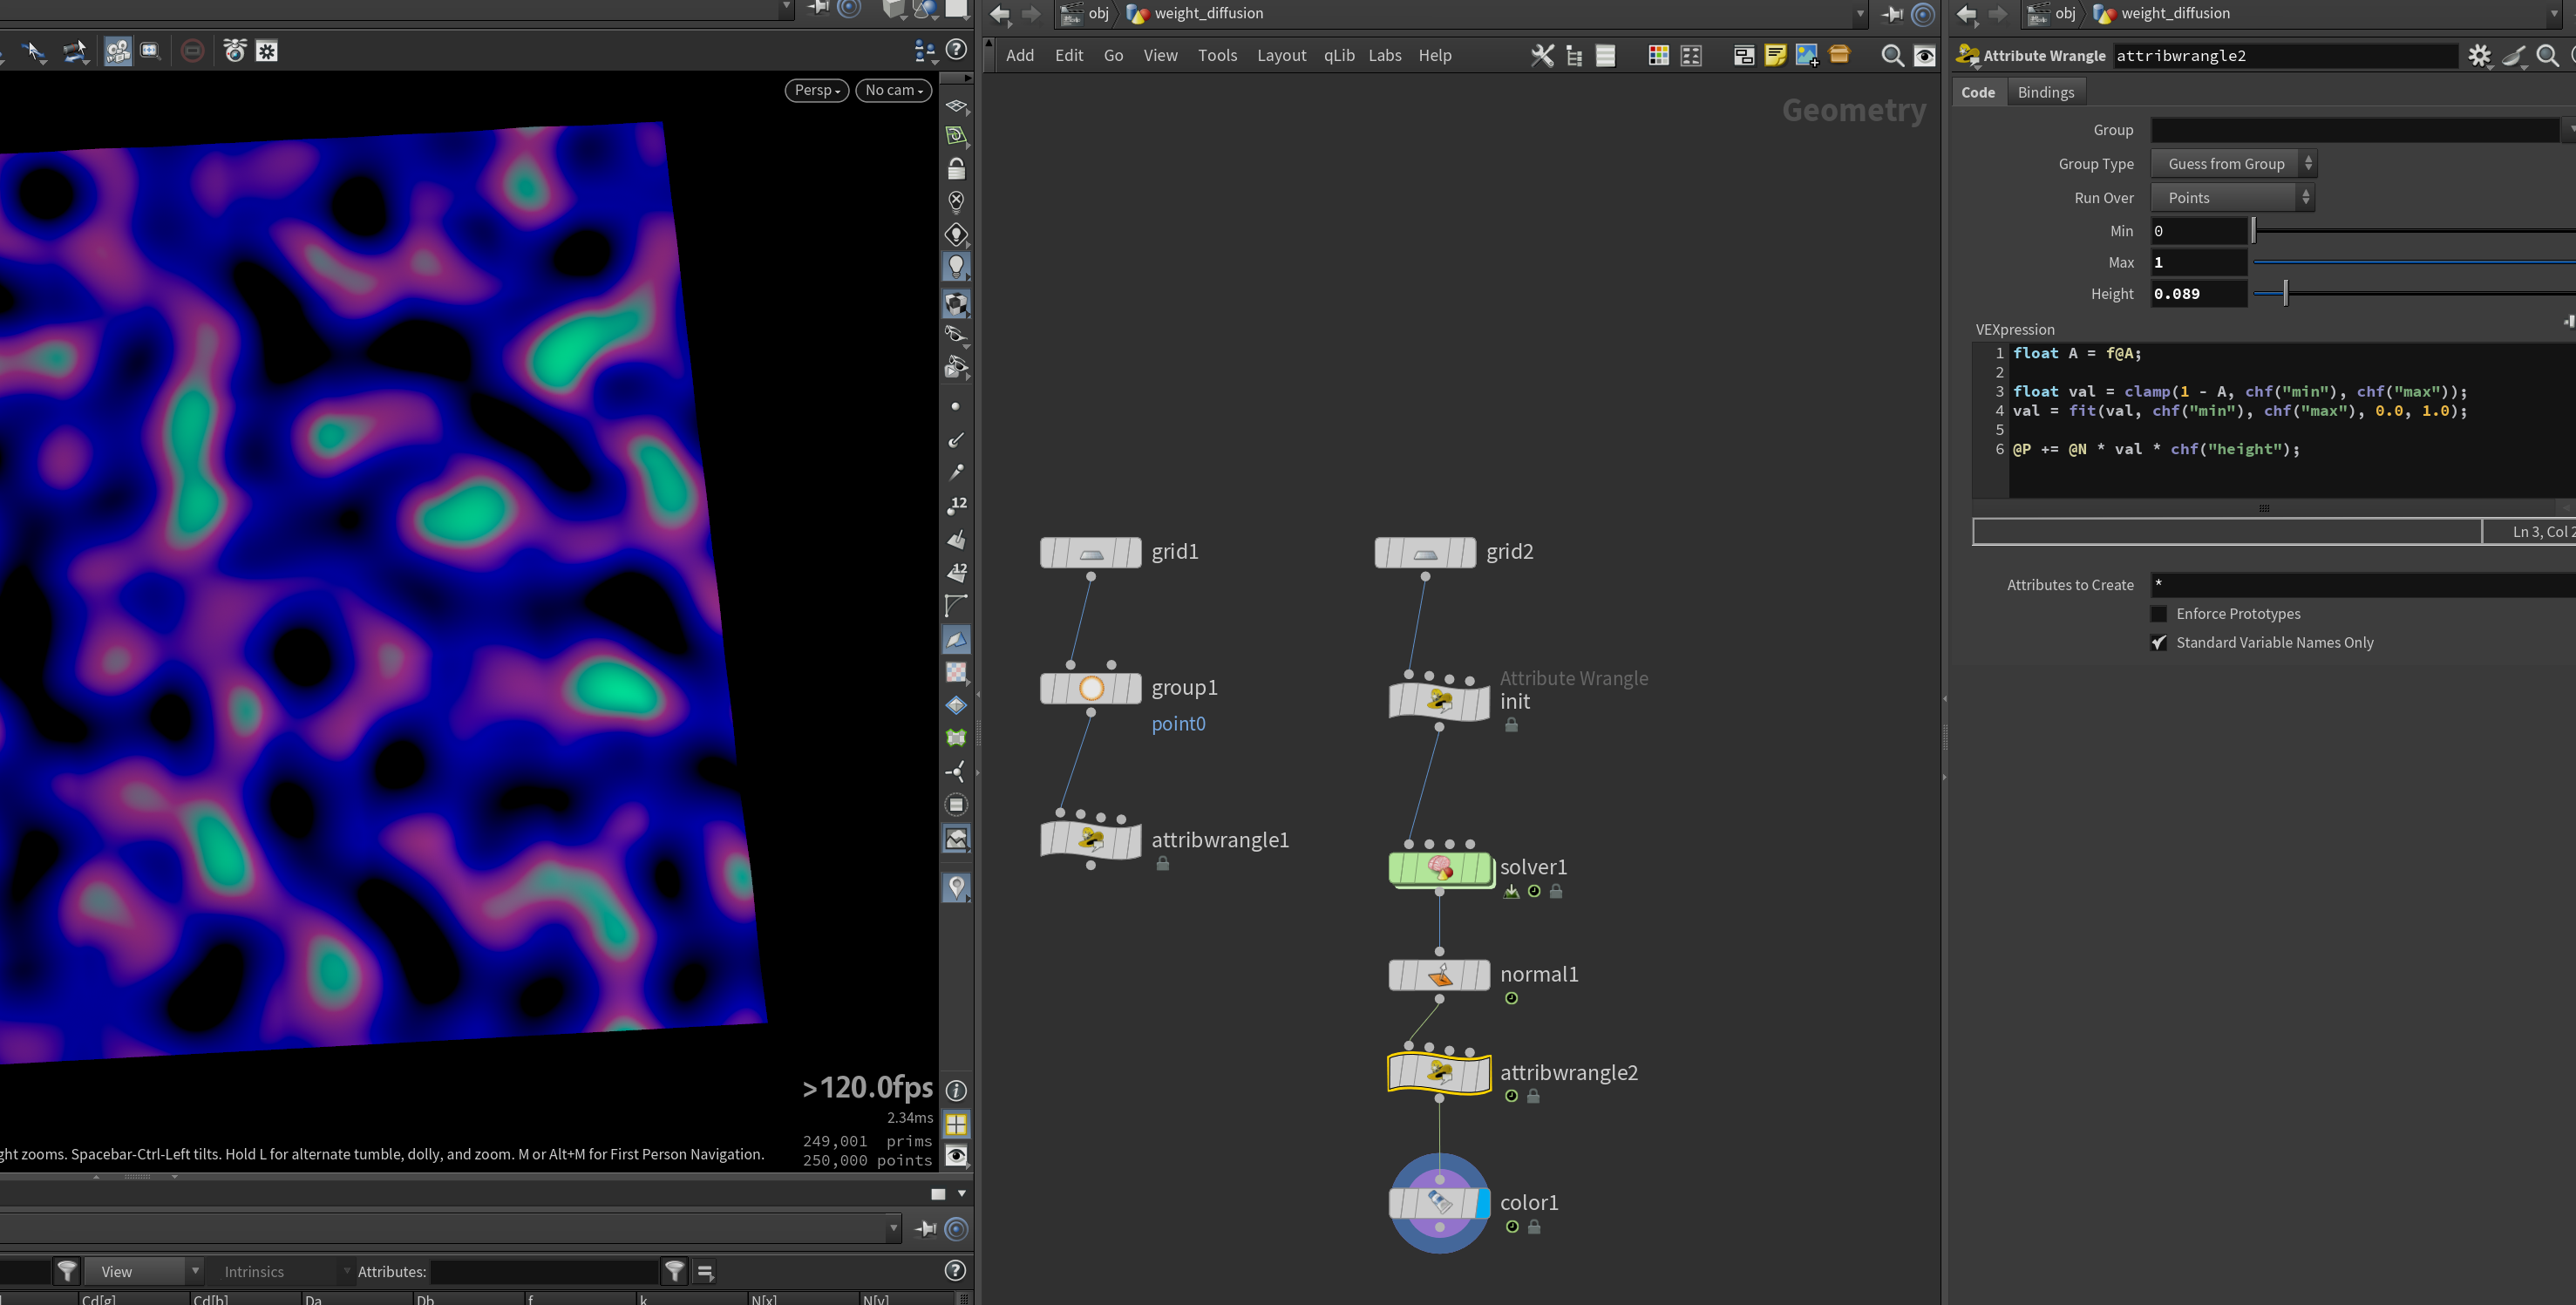2576x1305 pixels.
Task: Add a background image to network
Action: point(1806,56)
